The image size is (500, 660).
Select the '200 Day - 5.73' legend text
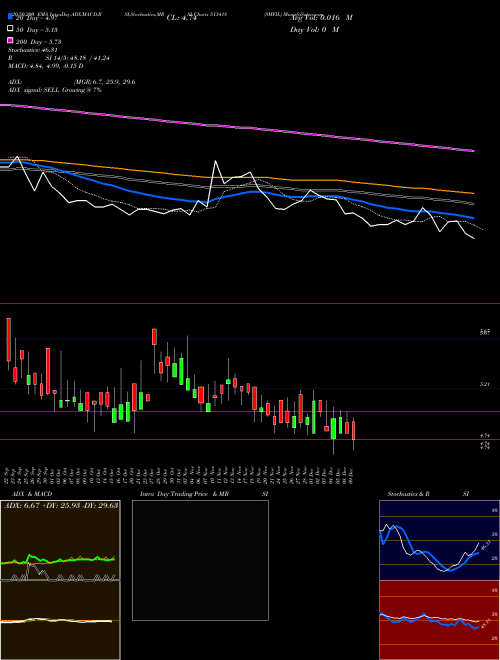click(39, 41)
